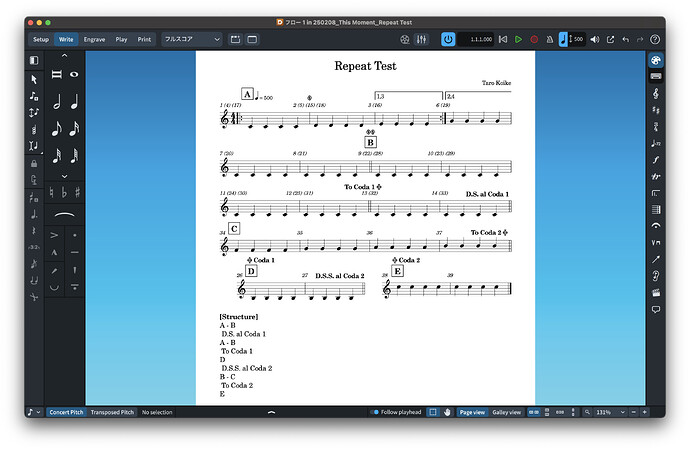Screen dimensions: 690x449
Task: Select the quarter note duration
Action: point(74,102)
